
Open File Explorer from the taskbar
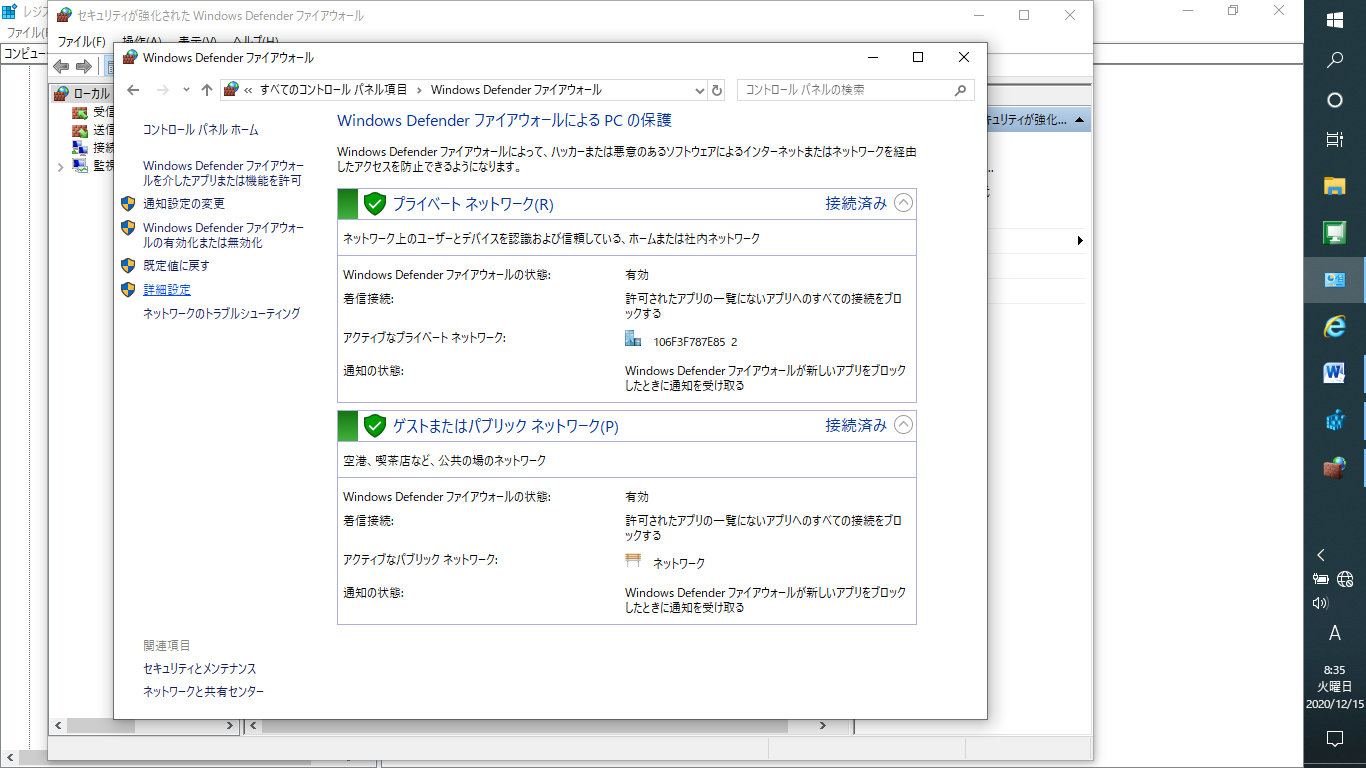pyautogui.click(x=1335, y=185)
